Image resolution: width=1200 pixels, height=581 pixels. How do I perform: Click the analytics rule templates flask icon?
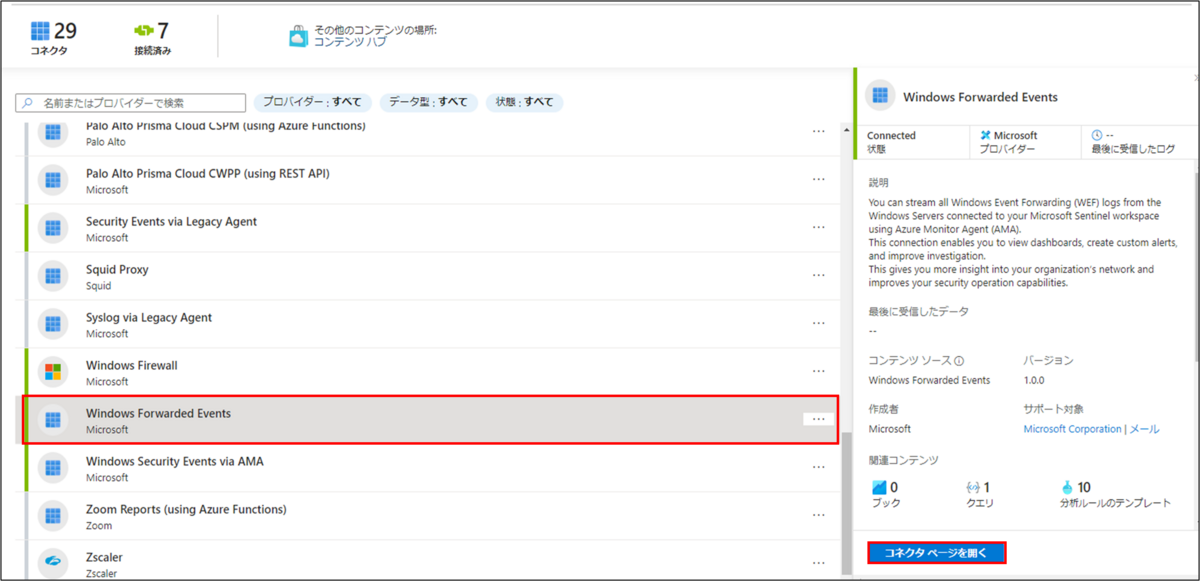(1067, 487)
